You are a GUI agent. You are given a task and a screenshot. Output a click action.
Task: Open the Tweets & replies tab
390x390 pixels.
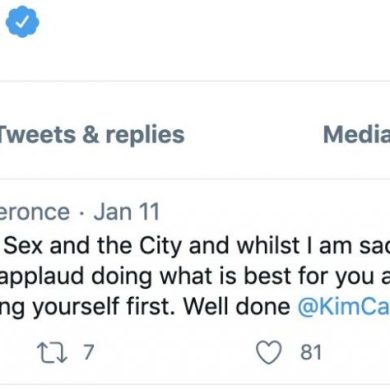point(91,135)
